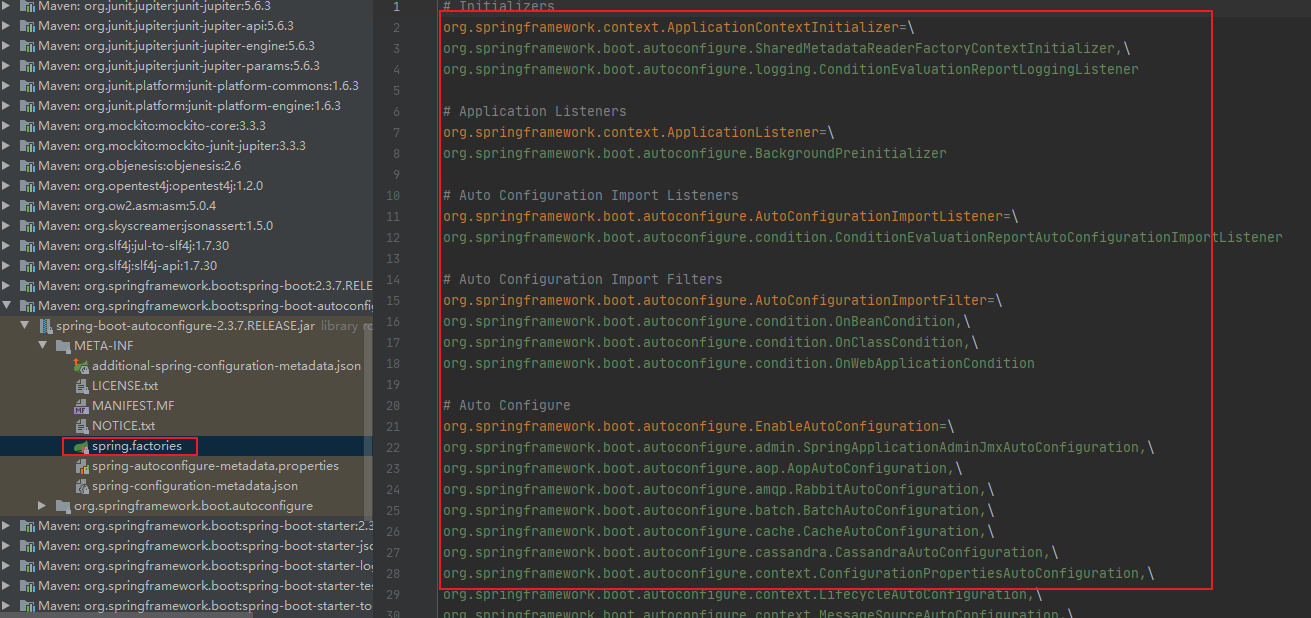Click the properties icon for spring-autoconfigure-metadata.properties
The image size is (1311, 618).
tap(80, 465)
